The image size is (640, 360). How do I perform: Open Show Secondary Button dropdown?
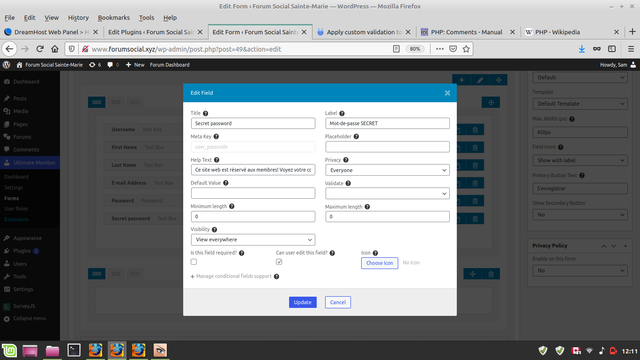click(x=580, y=215)
